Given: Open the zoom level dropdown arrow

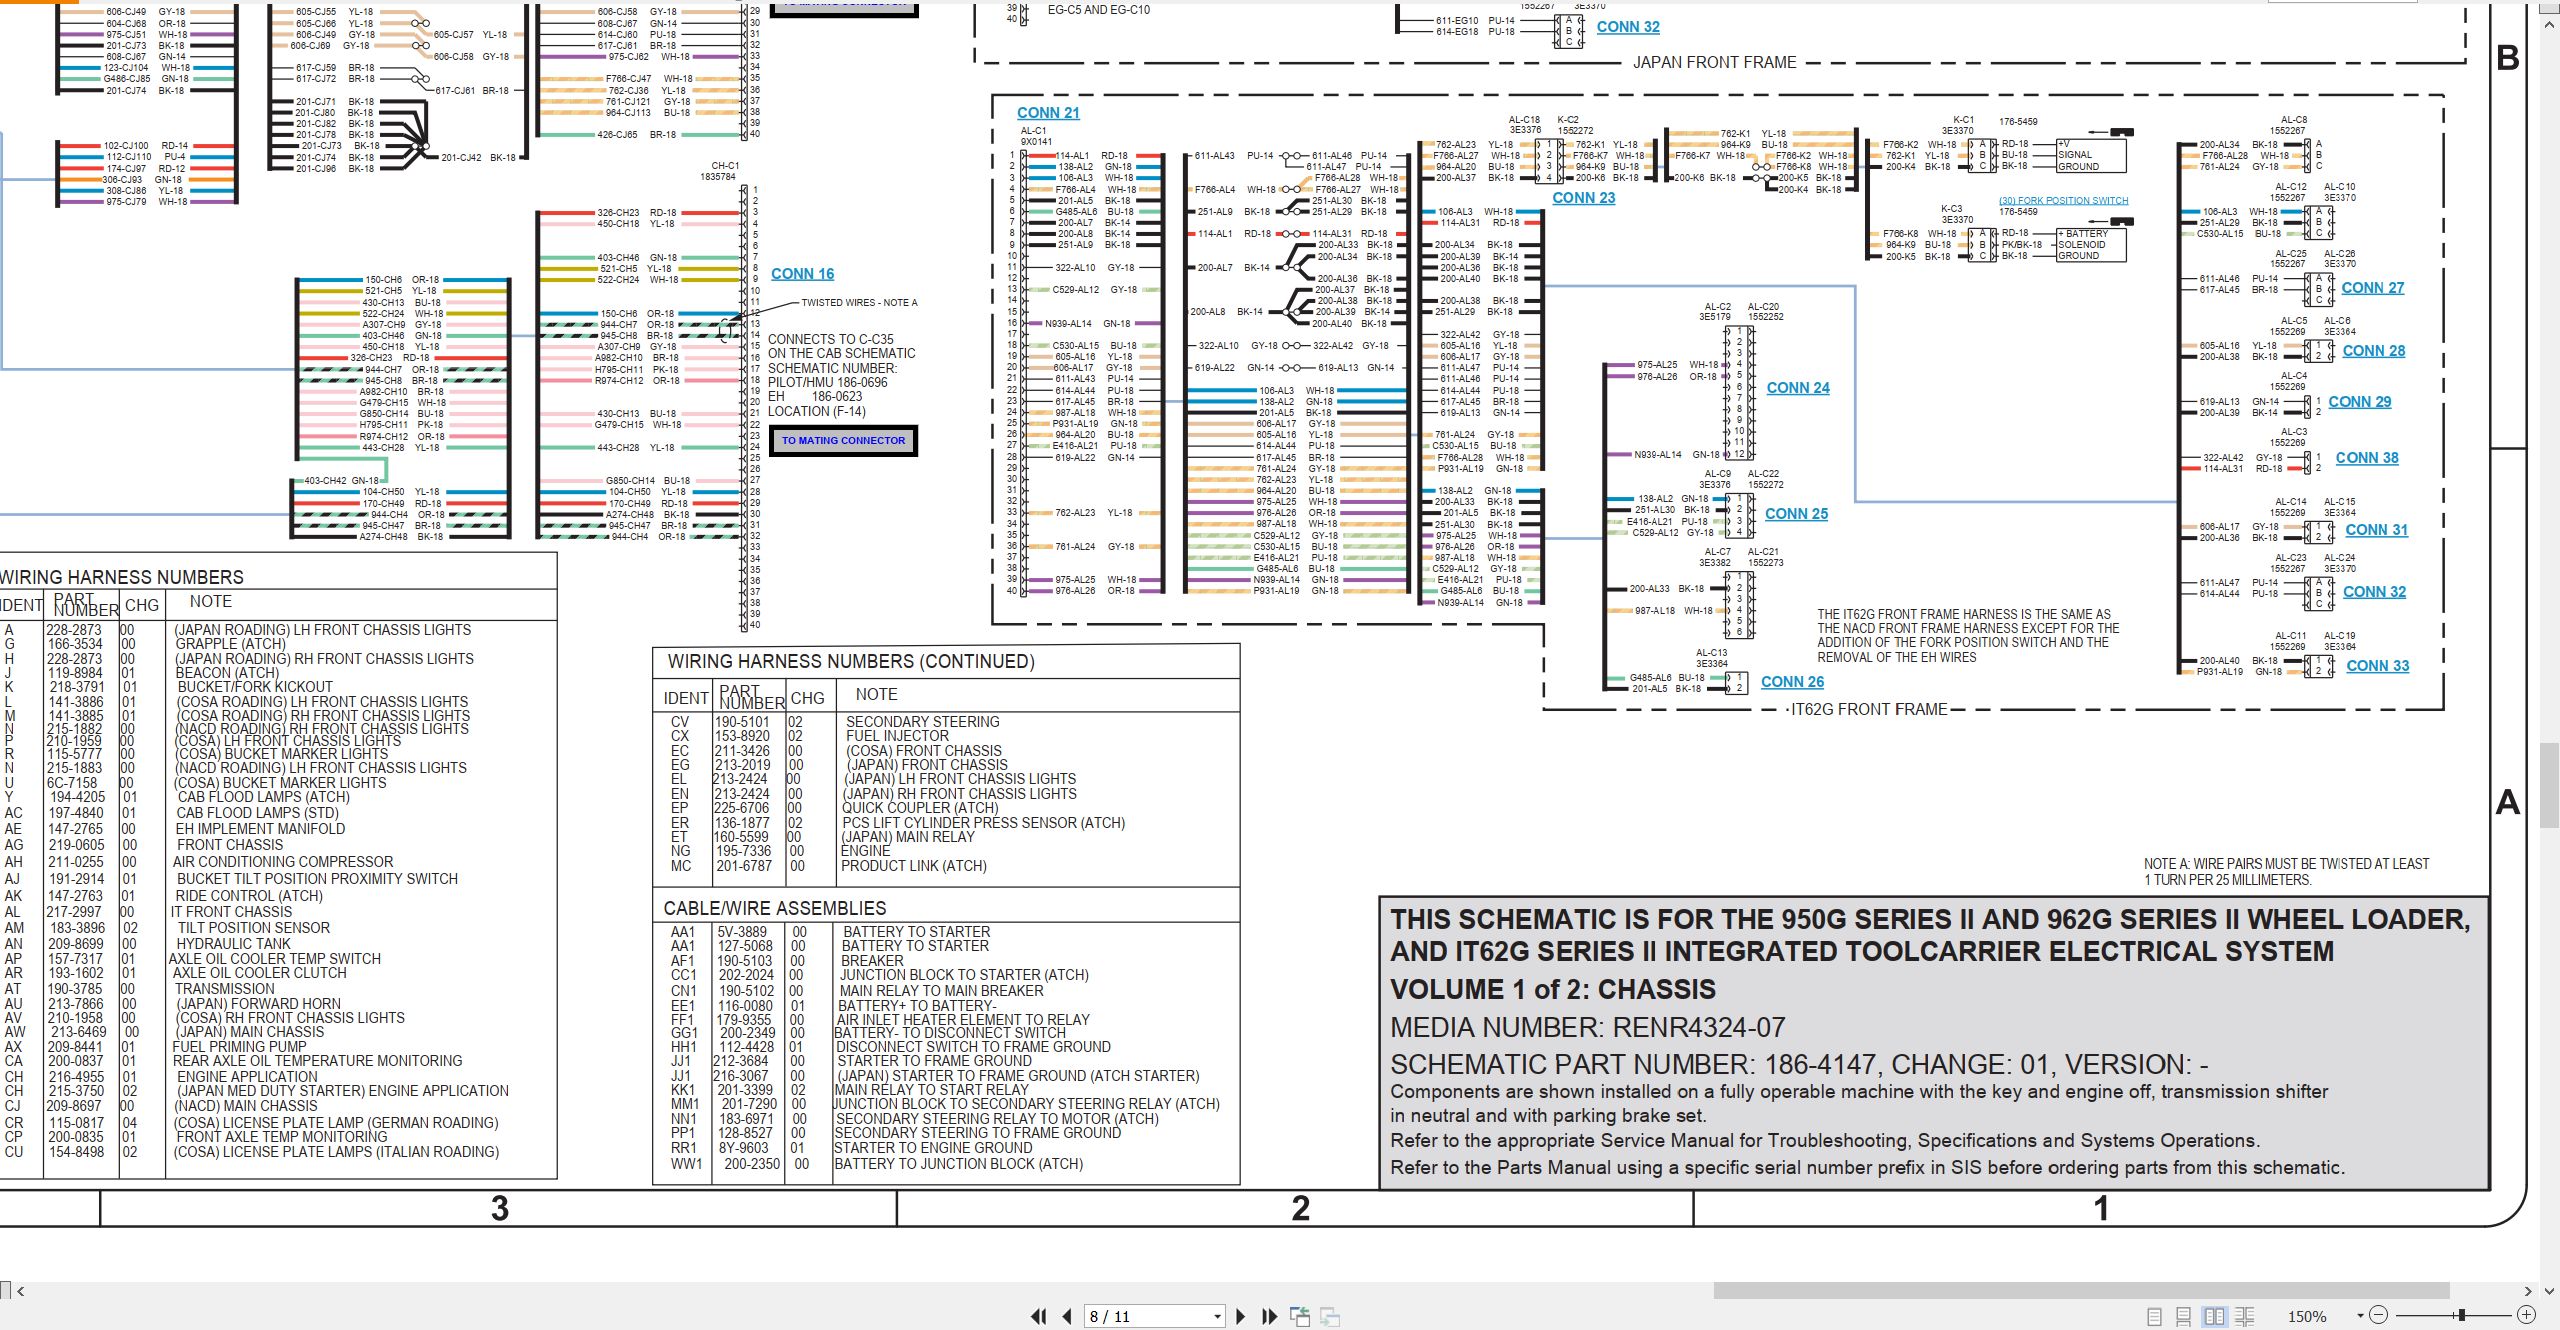Looking at the screenshot, I should tap(2360, 1316).
